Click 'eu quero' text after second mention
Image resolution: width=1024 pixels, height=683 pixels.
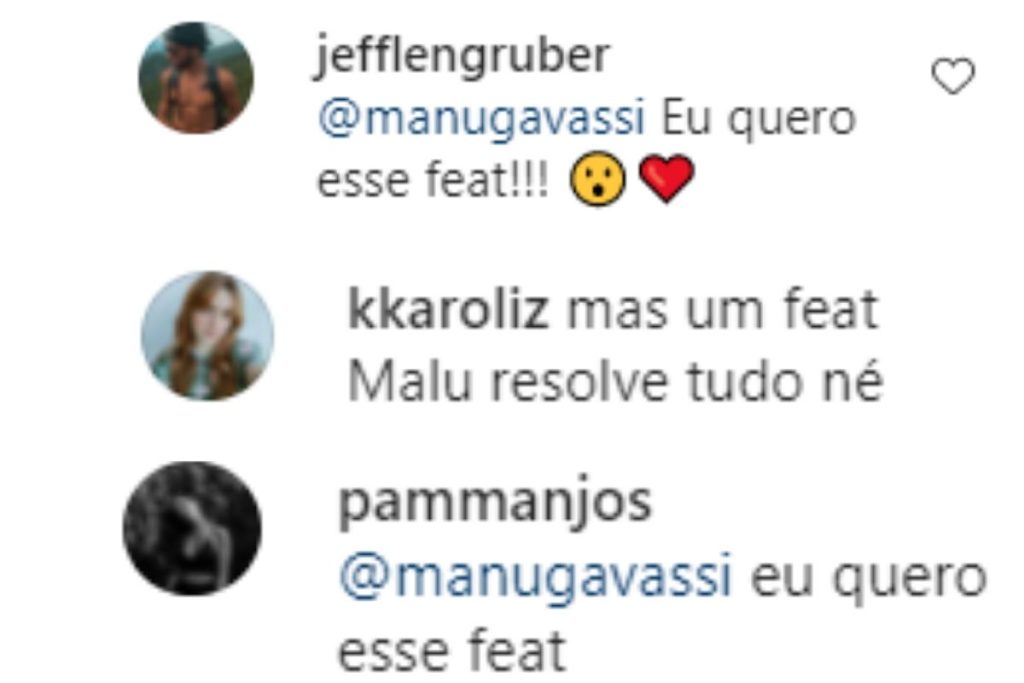pyautogui.click(x=869, y=579)
